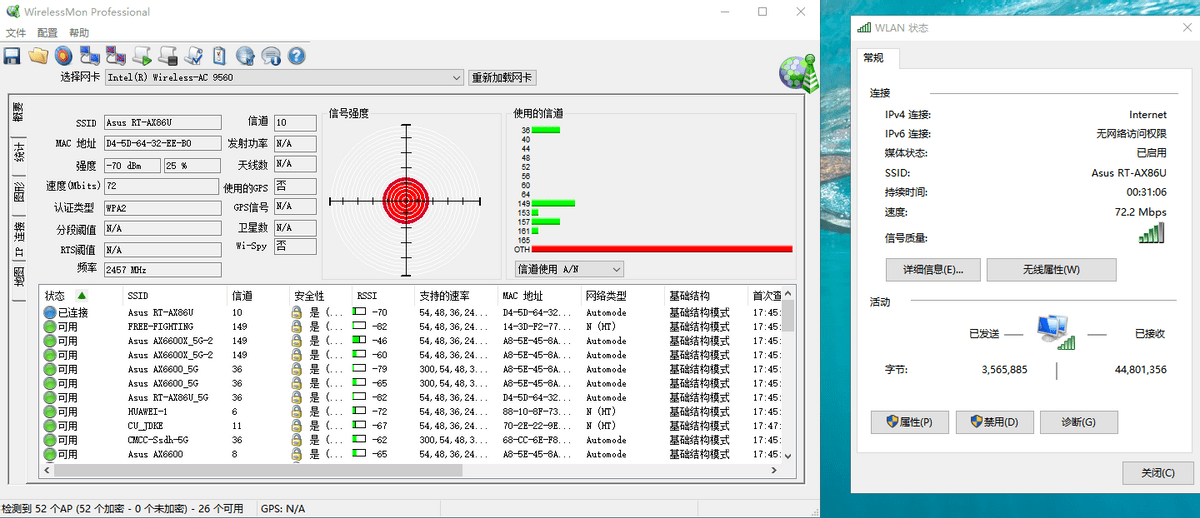
Task: Click the 认证类型 field showing WPA2
Action: 161,208
